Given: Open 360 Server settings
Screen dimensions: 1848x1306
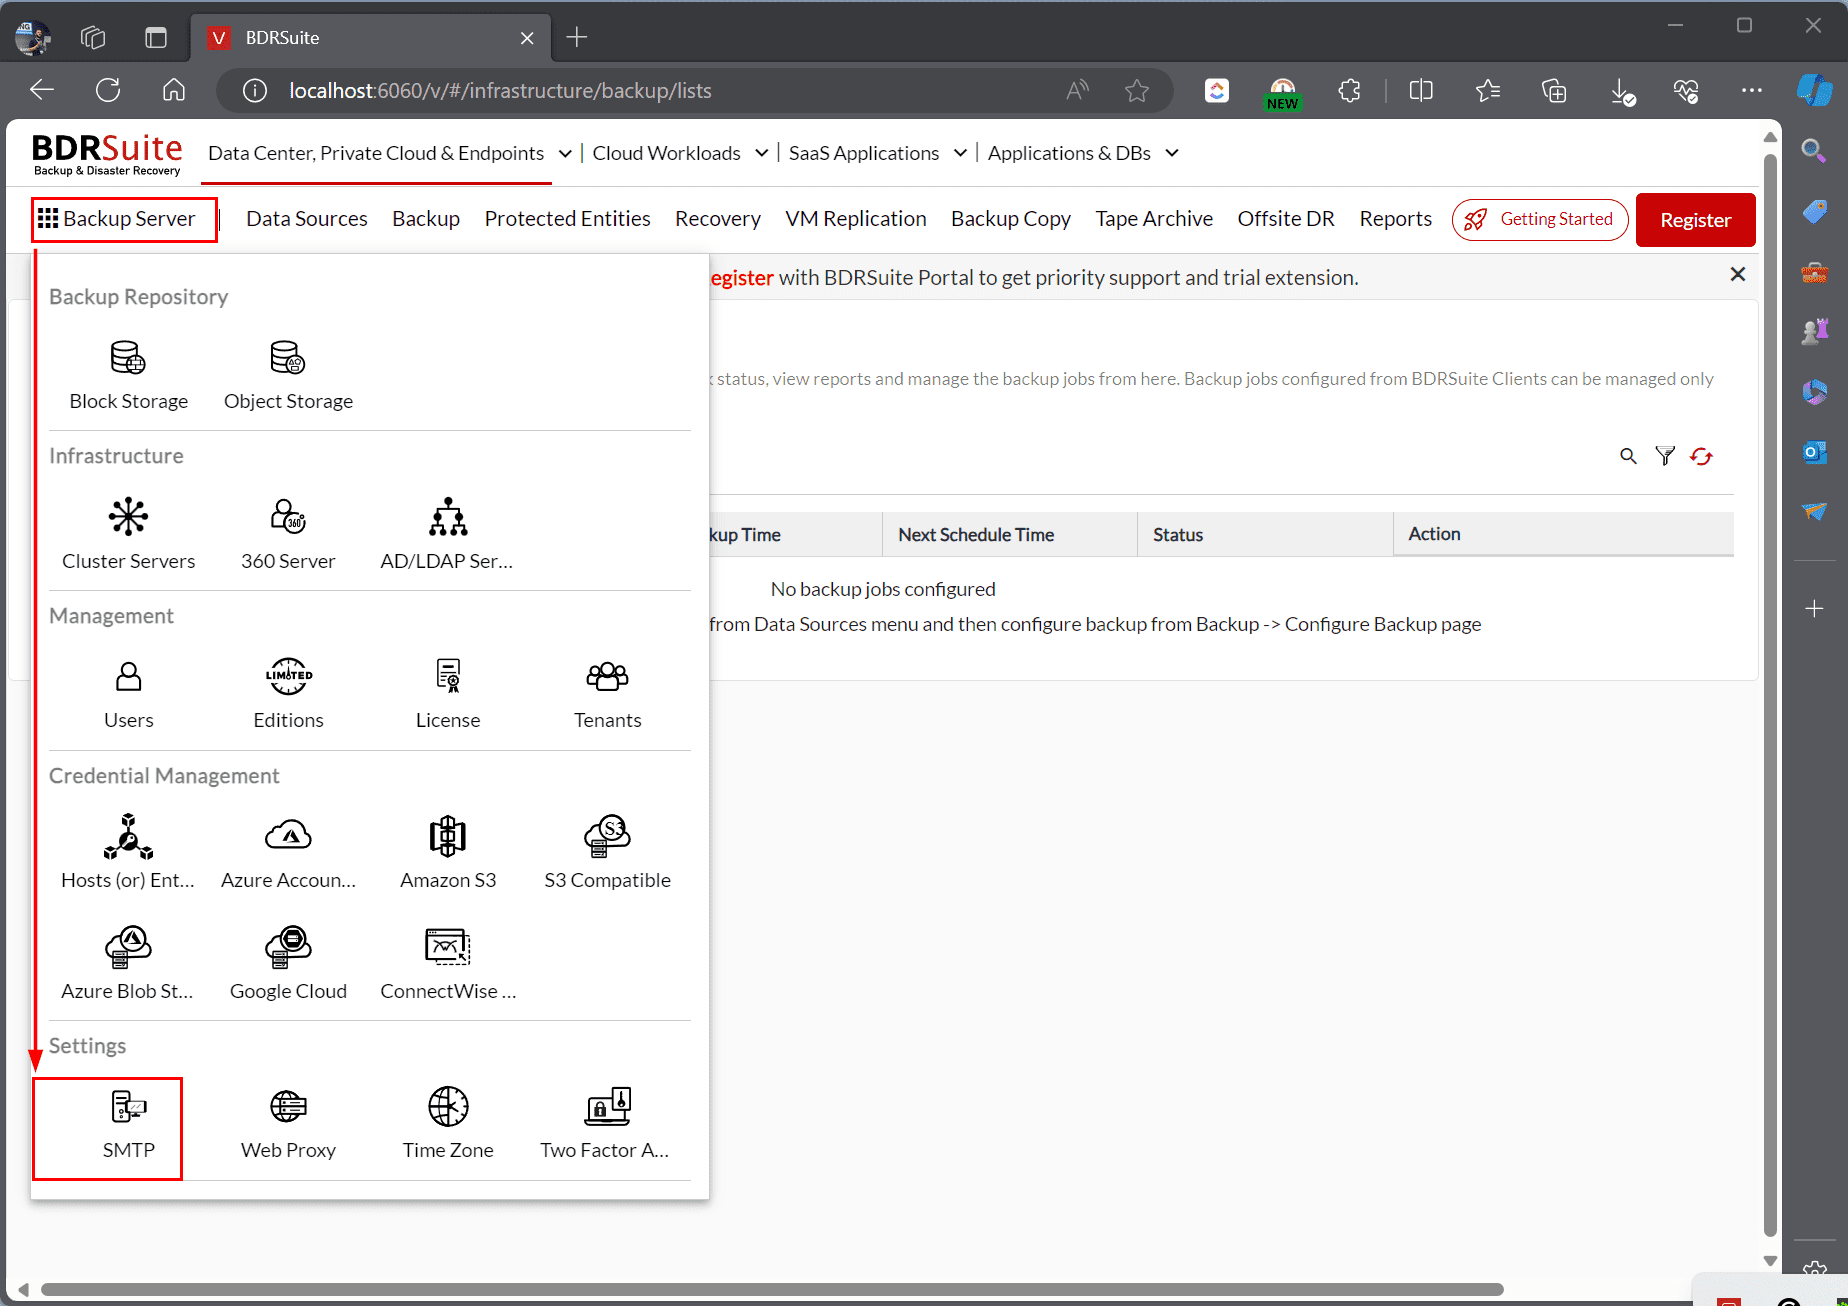Looking at the screenshot, I should [x=288, y=535].
